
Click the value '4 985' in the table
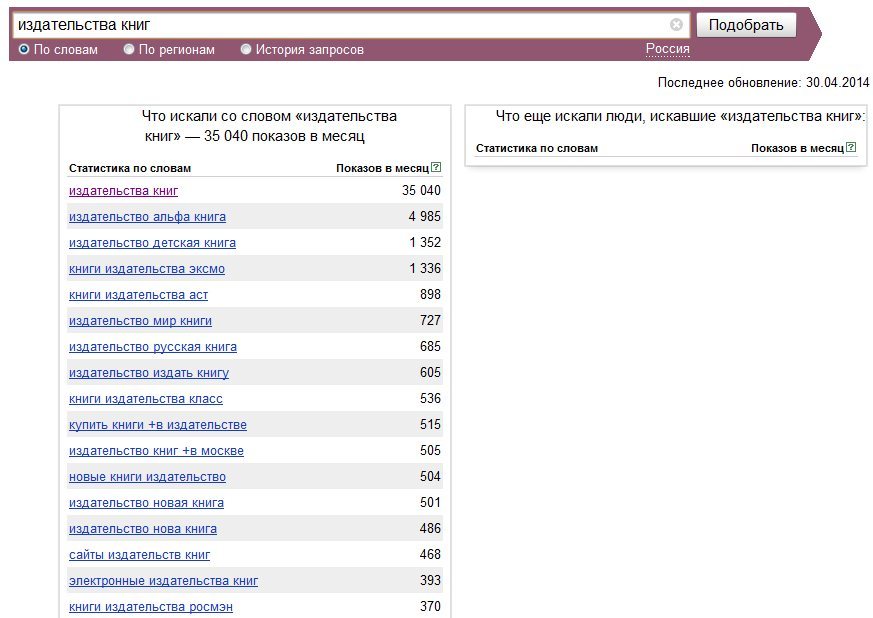424,216
